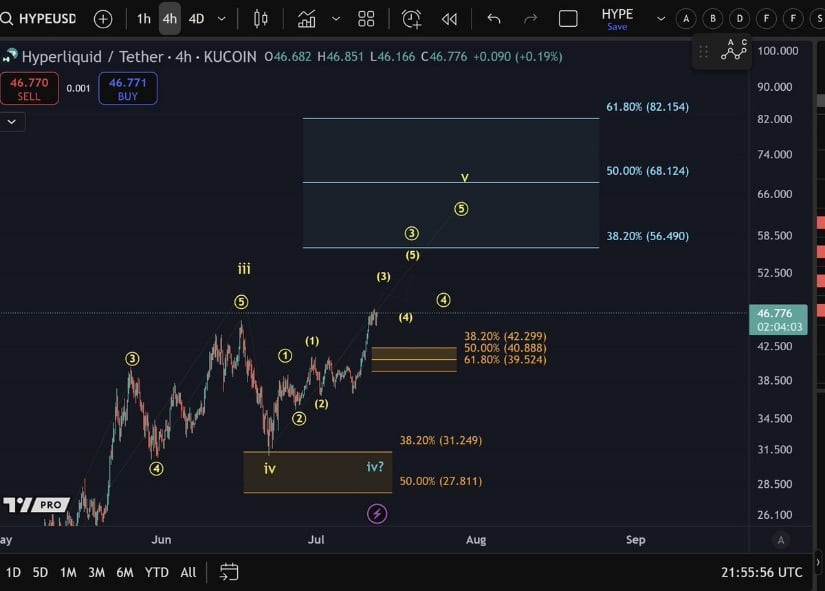The height and width of the screenshot is (591, 825).
Task: Set range to 5D
Action: (40, 572)
